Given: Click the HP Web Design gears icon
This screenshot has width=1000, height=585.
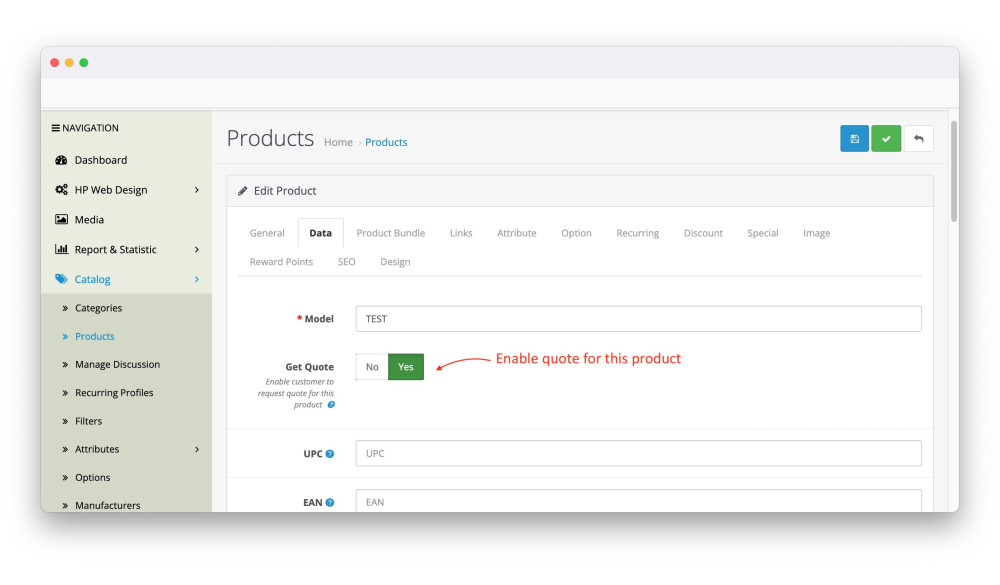Looking at the screenshot, I should point(61,190).
